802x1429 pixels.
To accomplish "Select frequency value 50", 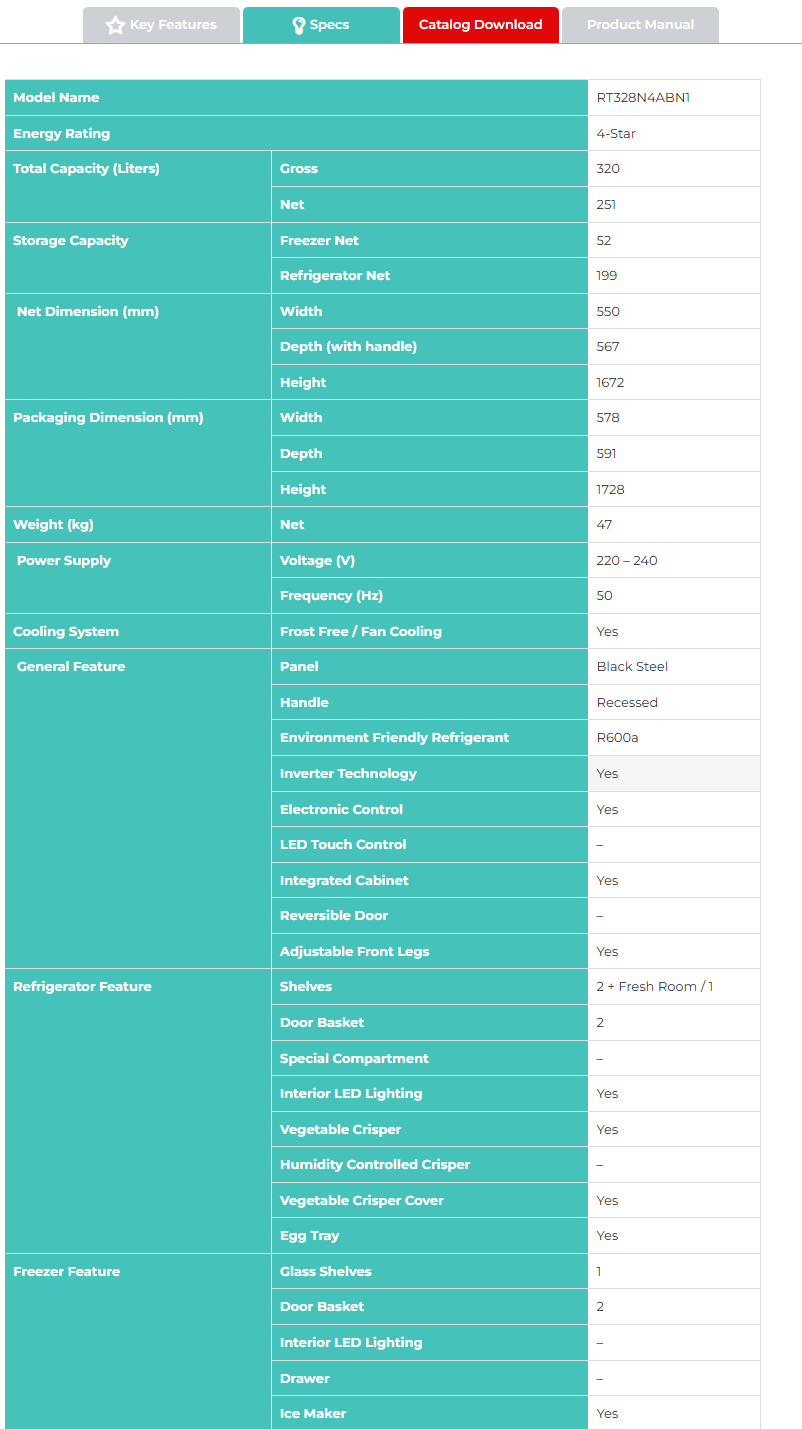I will pyautogui.click(x=604, y=596).
